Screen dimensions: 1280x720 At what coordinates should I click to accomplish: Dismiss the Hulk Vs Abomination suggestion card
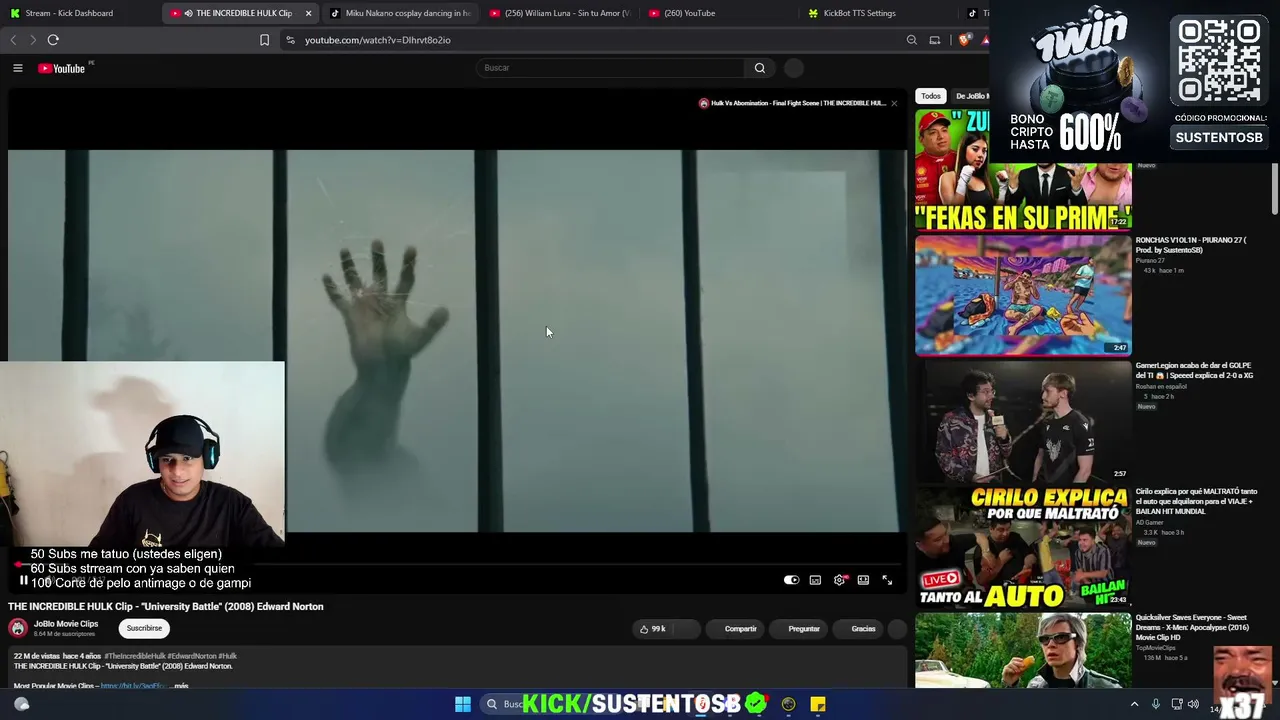(894, 103)
